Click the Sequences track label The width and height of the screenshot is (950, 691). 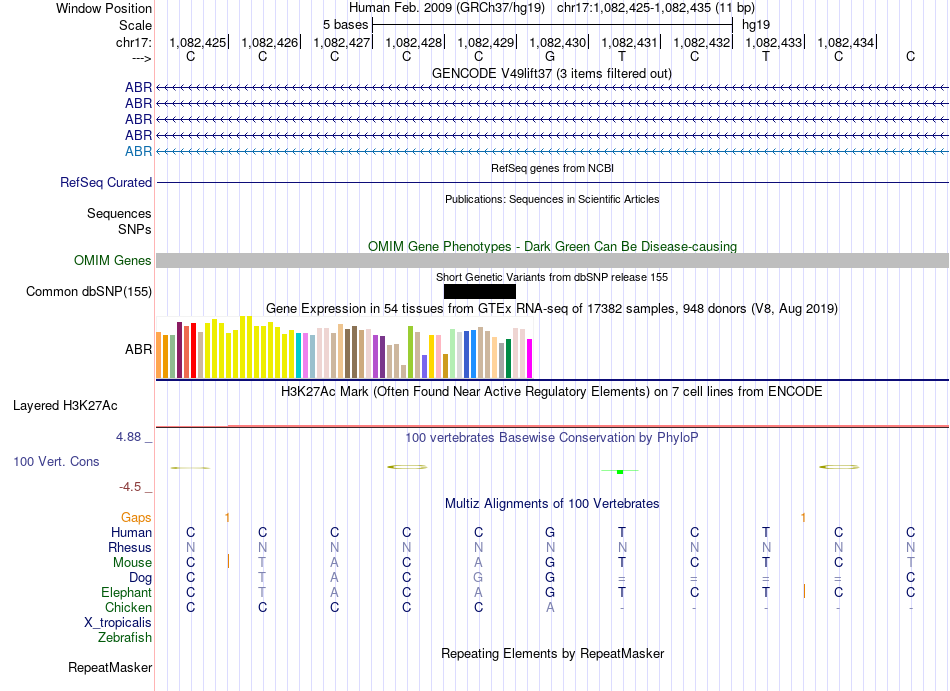click(x=119, y=213)
